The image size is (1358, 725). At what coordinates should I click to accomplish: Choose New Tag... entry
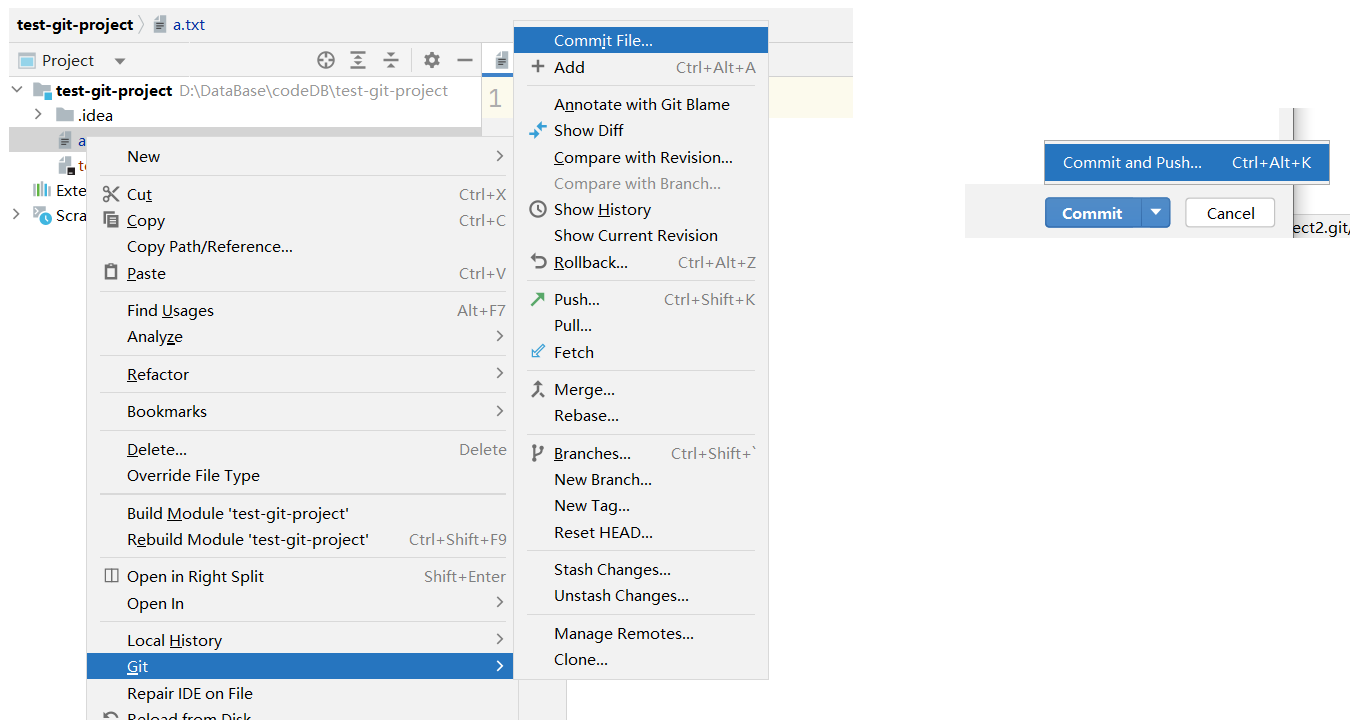[x=641, y=505]
